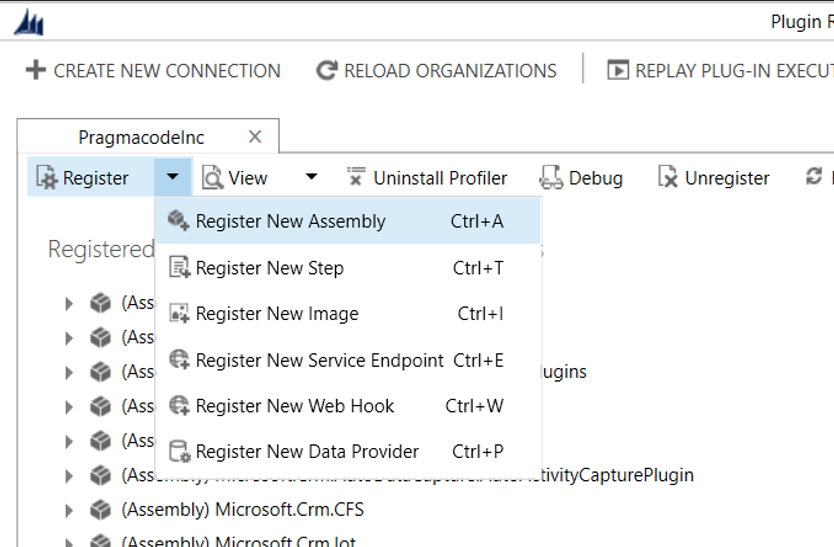The image size is (834, 547).
Task: Click the Service Endpoint globe icon
Action: pos(179,359)
